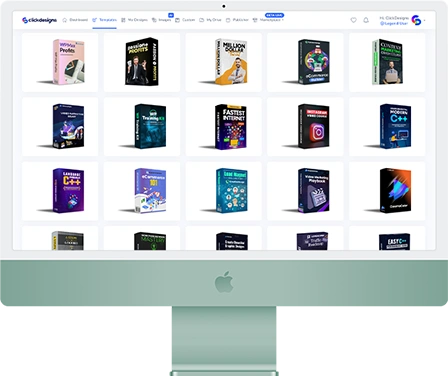Open the eCommerce 101 box template

(142, 191)
